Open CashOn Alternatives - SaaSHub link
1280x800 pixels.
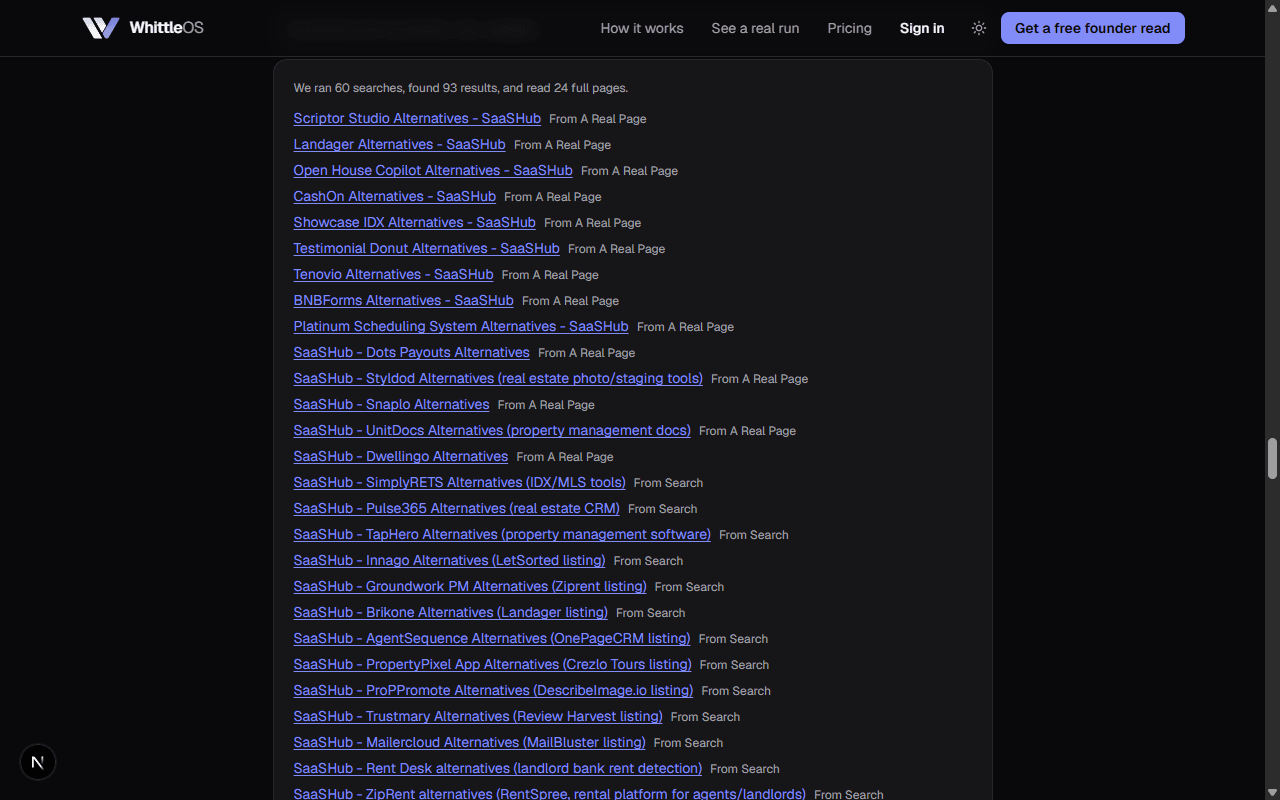(x=394, y=196)
